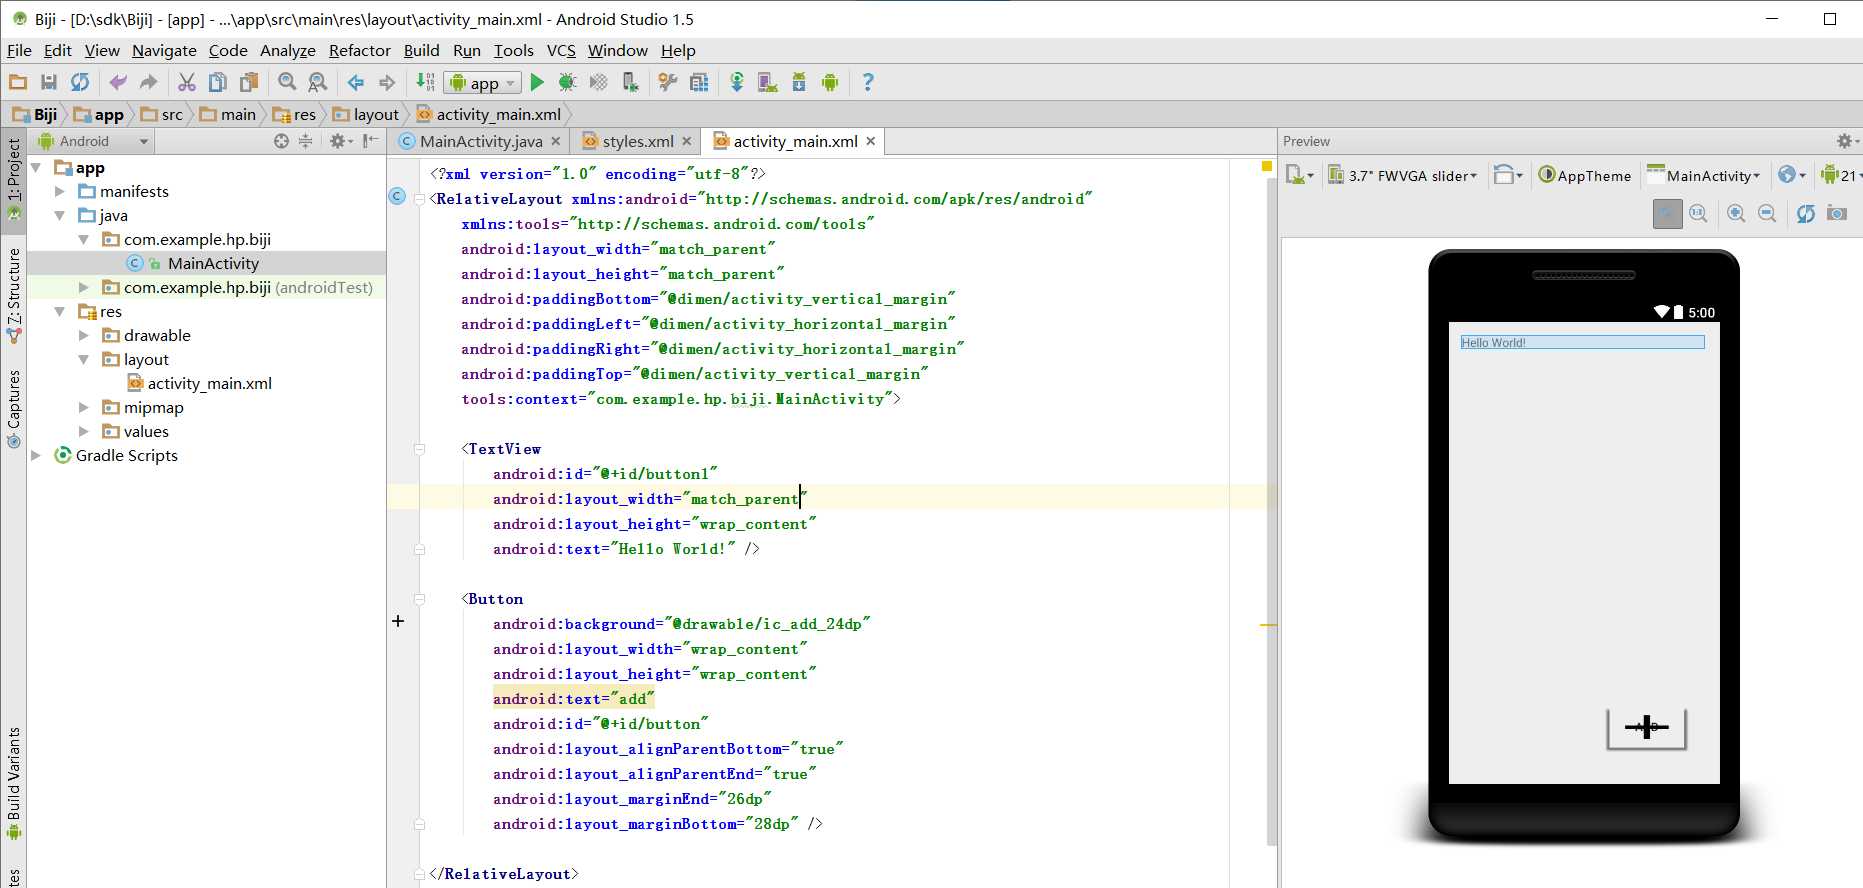Open the MainActivity dropdown in preview
Image resolution: width=1863 pixels, height=888 pixels.
tap(1704, 175)
